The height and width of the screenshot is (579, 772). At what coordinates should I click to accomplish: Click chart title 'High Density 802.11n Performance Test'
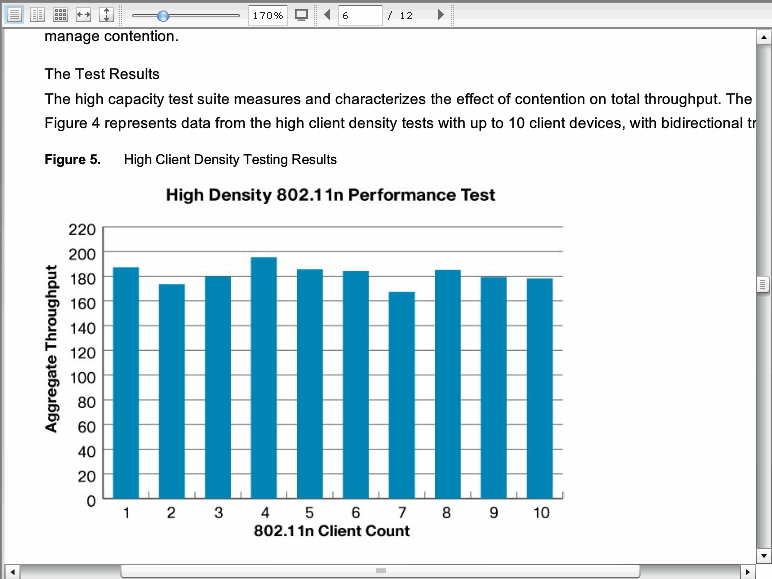tap(330, 195)
